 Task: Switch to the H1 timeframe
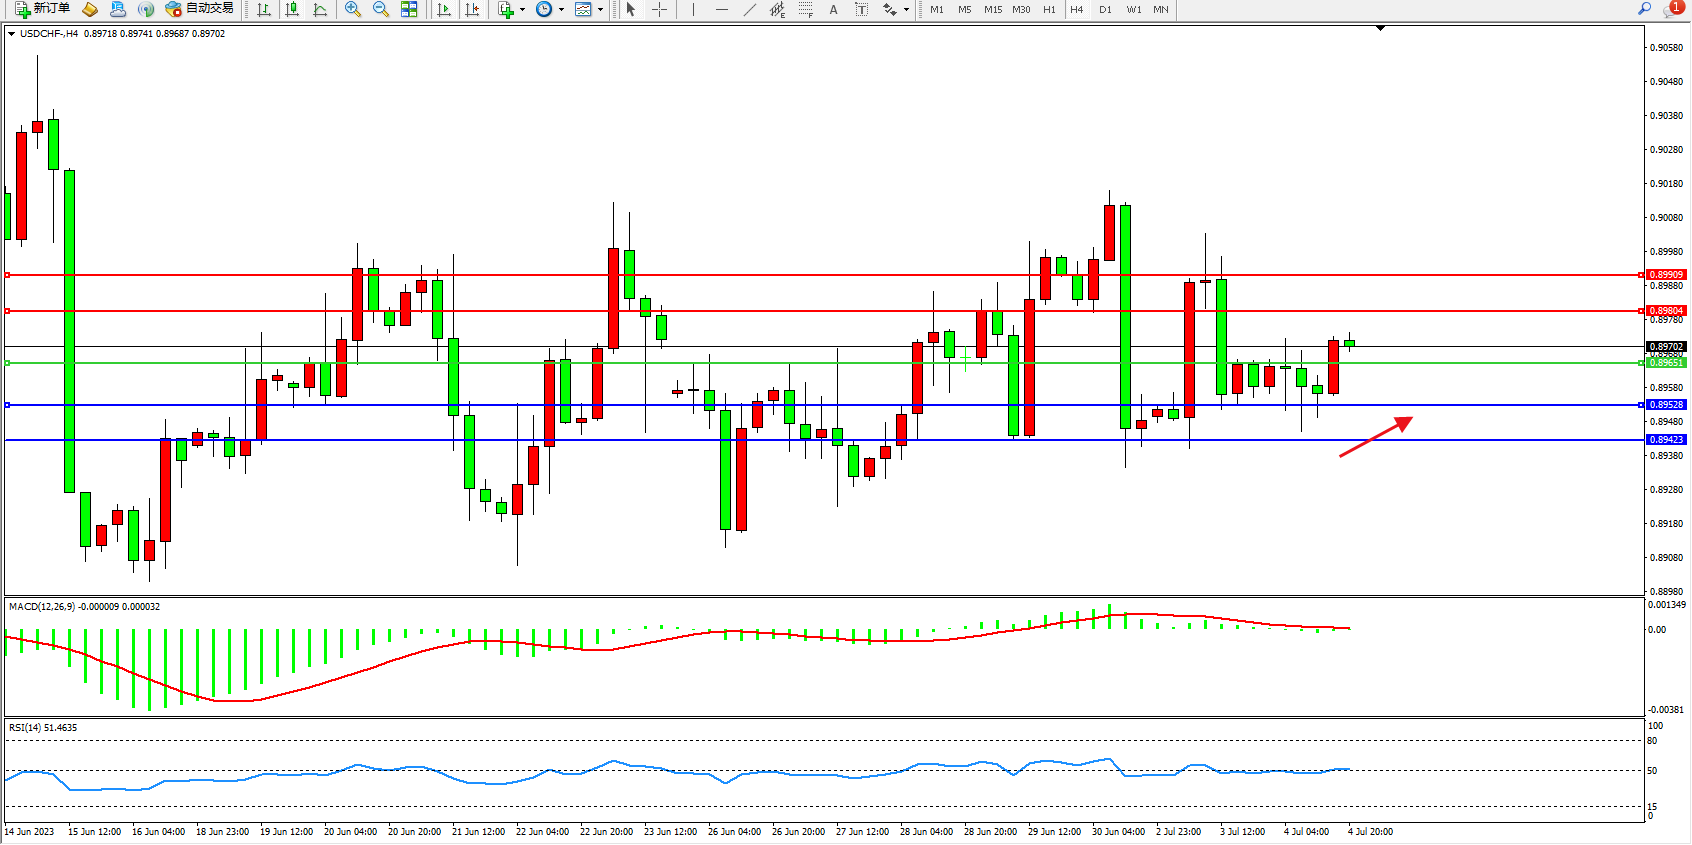coord(1049,9)
